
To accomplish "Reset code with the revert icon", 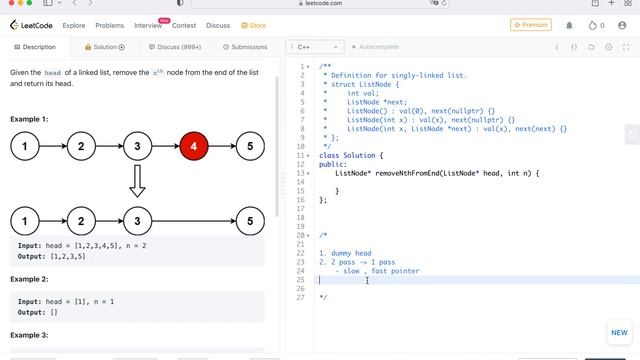I will pos(591,47).
